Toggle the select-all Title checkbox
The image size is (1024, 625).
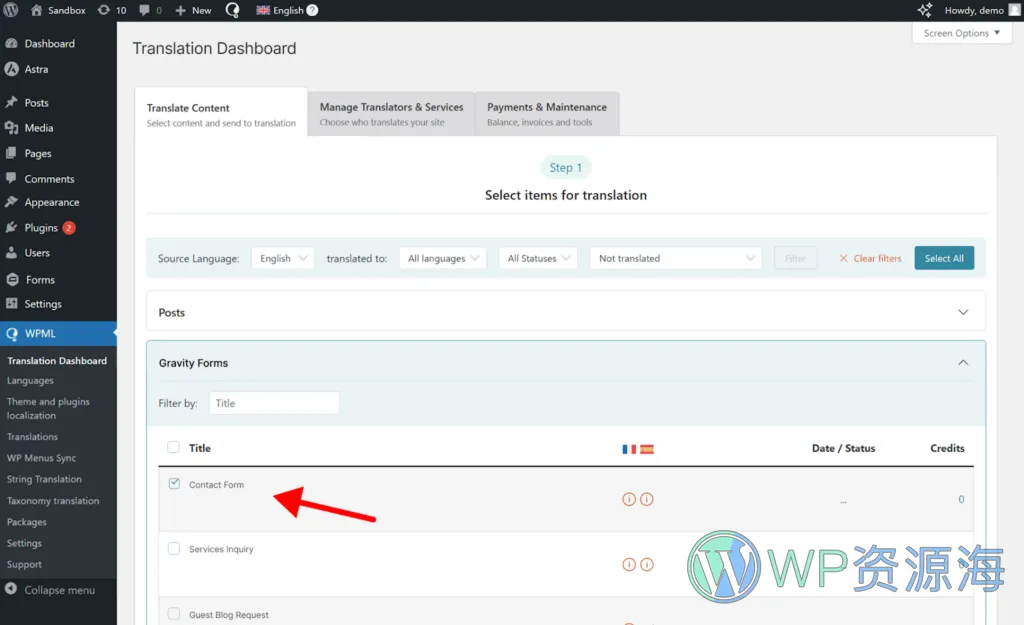pos(173,447)
